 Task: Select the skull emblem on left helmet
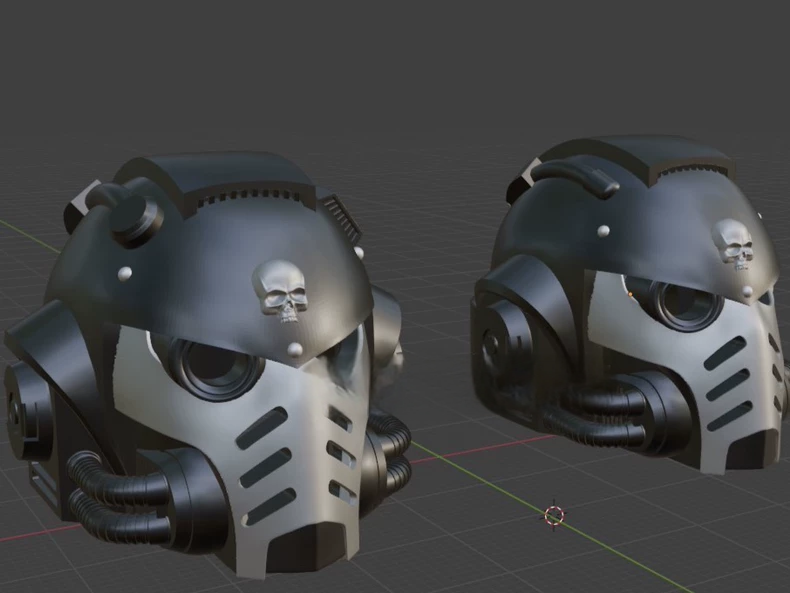pos(280,292)
